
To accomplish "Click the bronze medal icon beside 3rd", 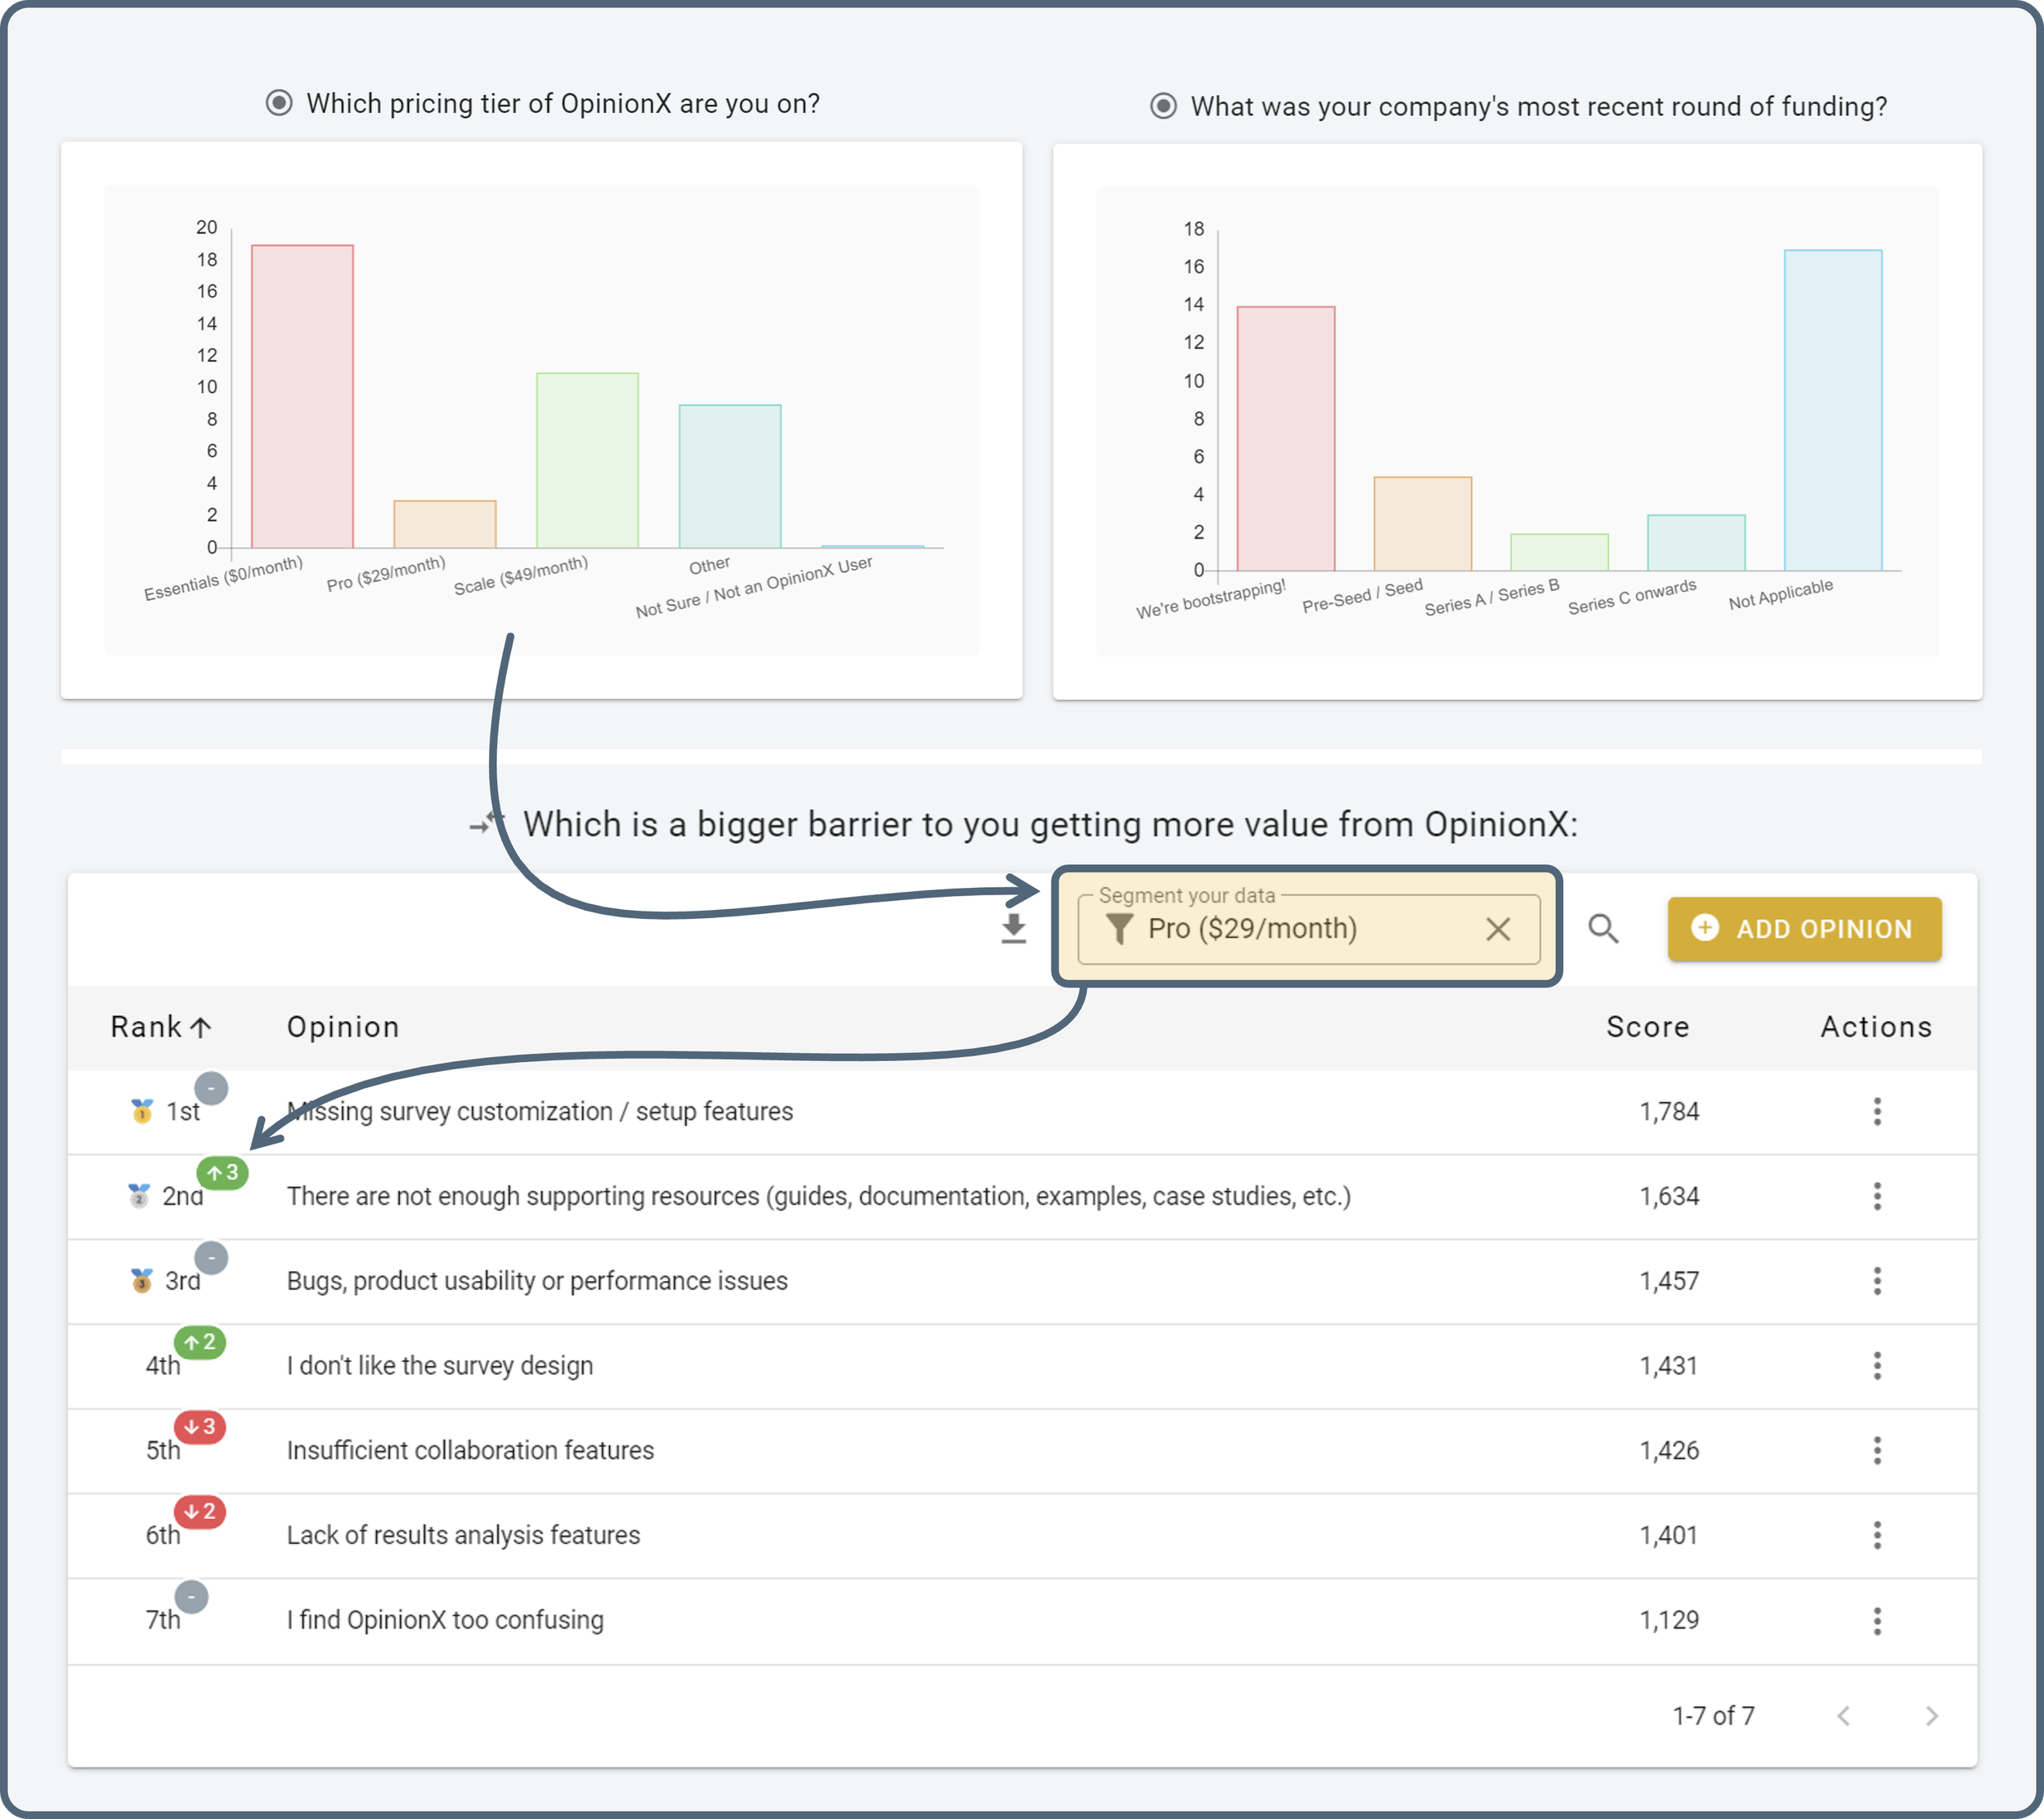I will pos(142,1280).
